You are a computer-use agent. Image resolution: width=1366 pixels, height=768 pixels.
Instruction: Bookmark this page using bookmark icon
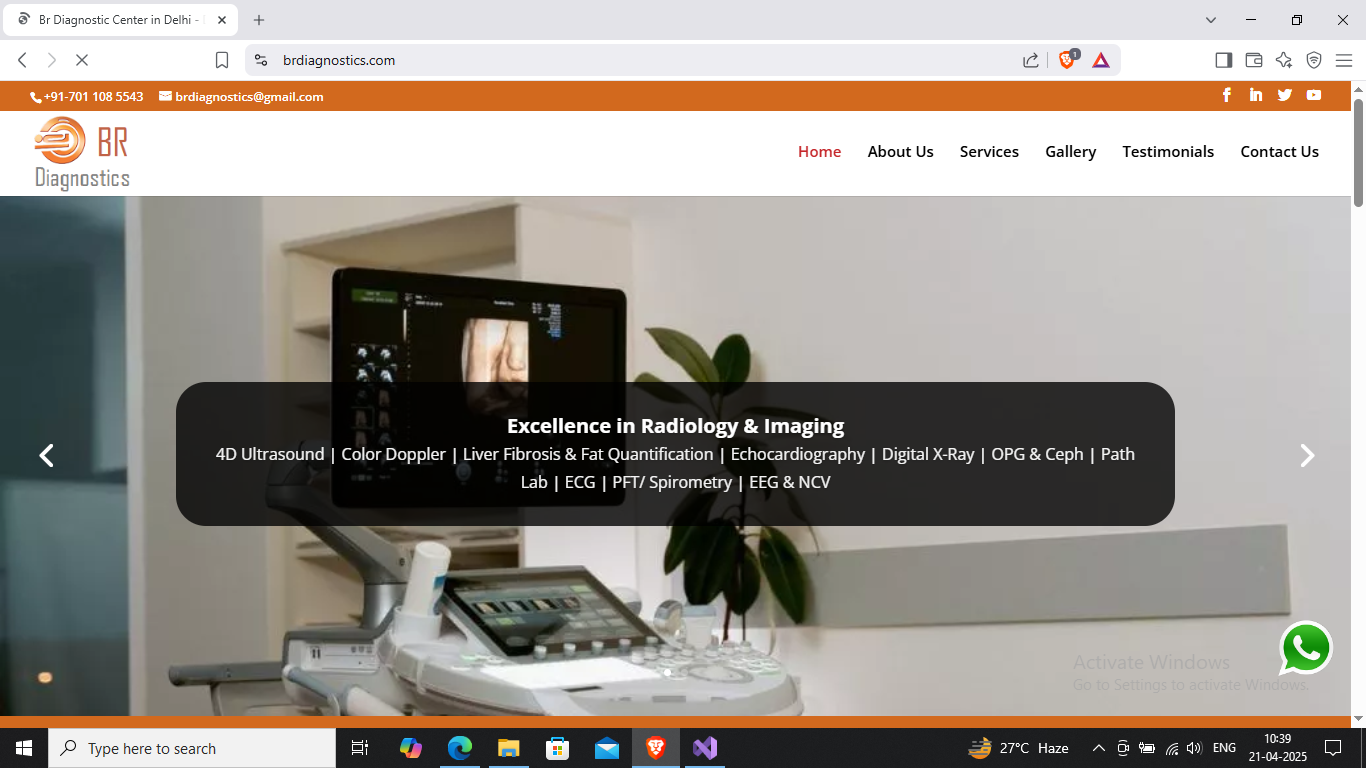click(222, 60)
